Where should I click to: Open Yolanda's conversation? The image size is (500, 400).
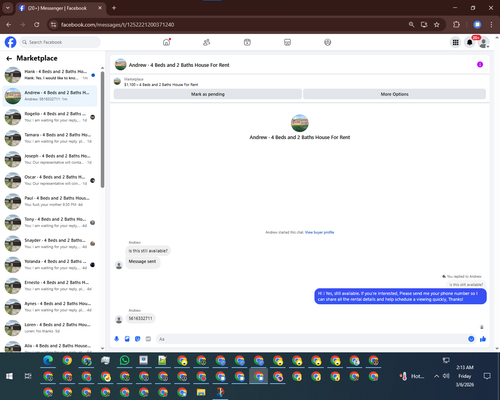pyautogui.click(x=50, y=265)
